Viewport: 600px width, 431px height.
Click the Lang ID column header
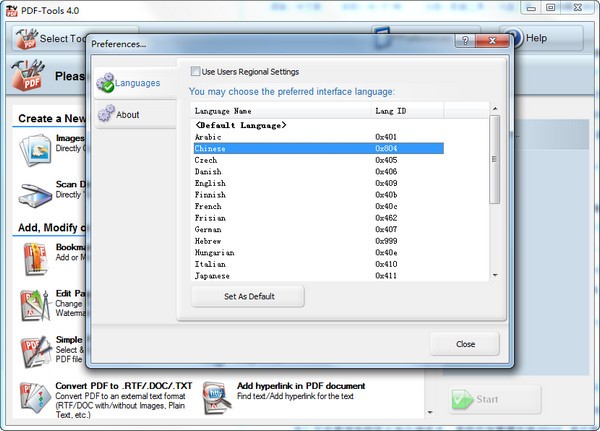[x=408, y=111]
